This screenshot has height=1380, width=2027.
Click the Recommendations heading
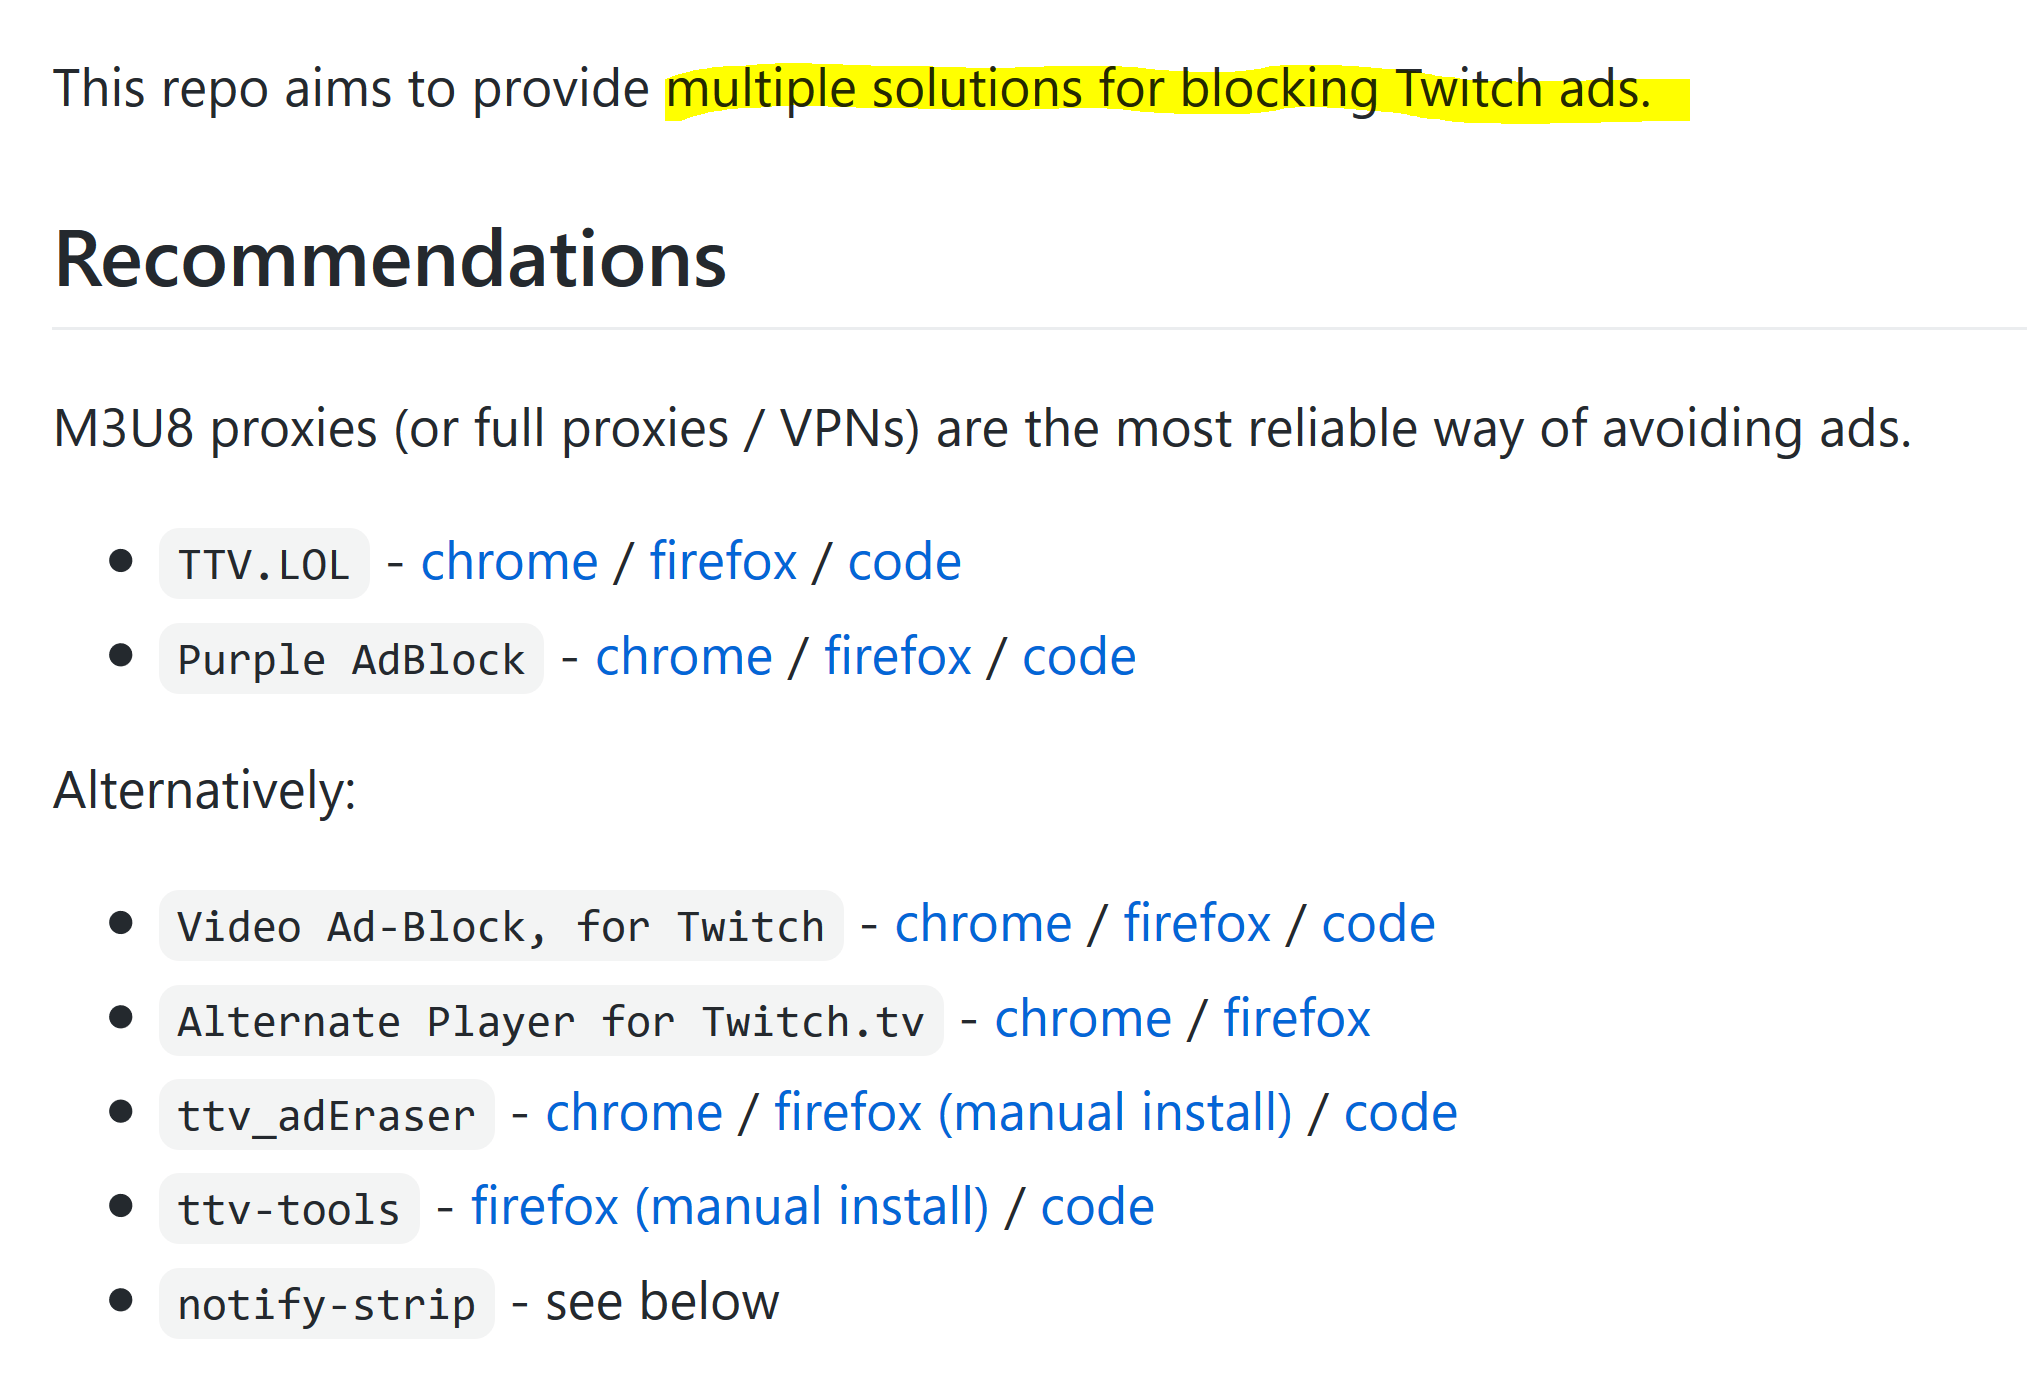point(390,260)
